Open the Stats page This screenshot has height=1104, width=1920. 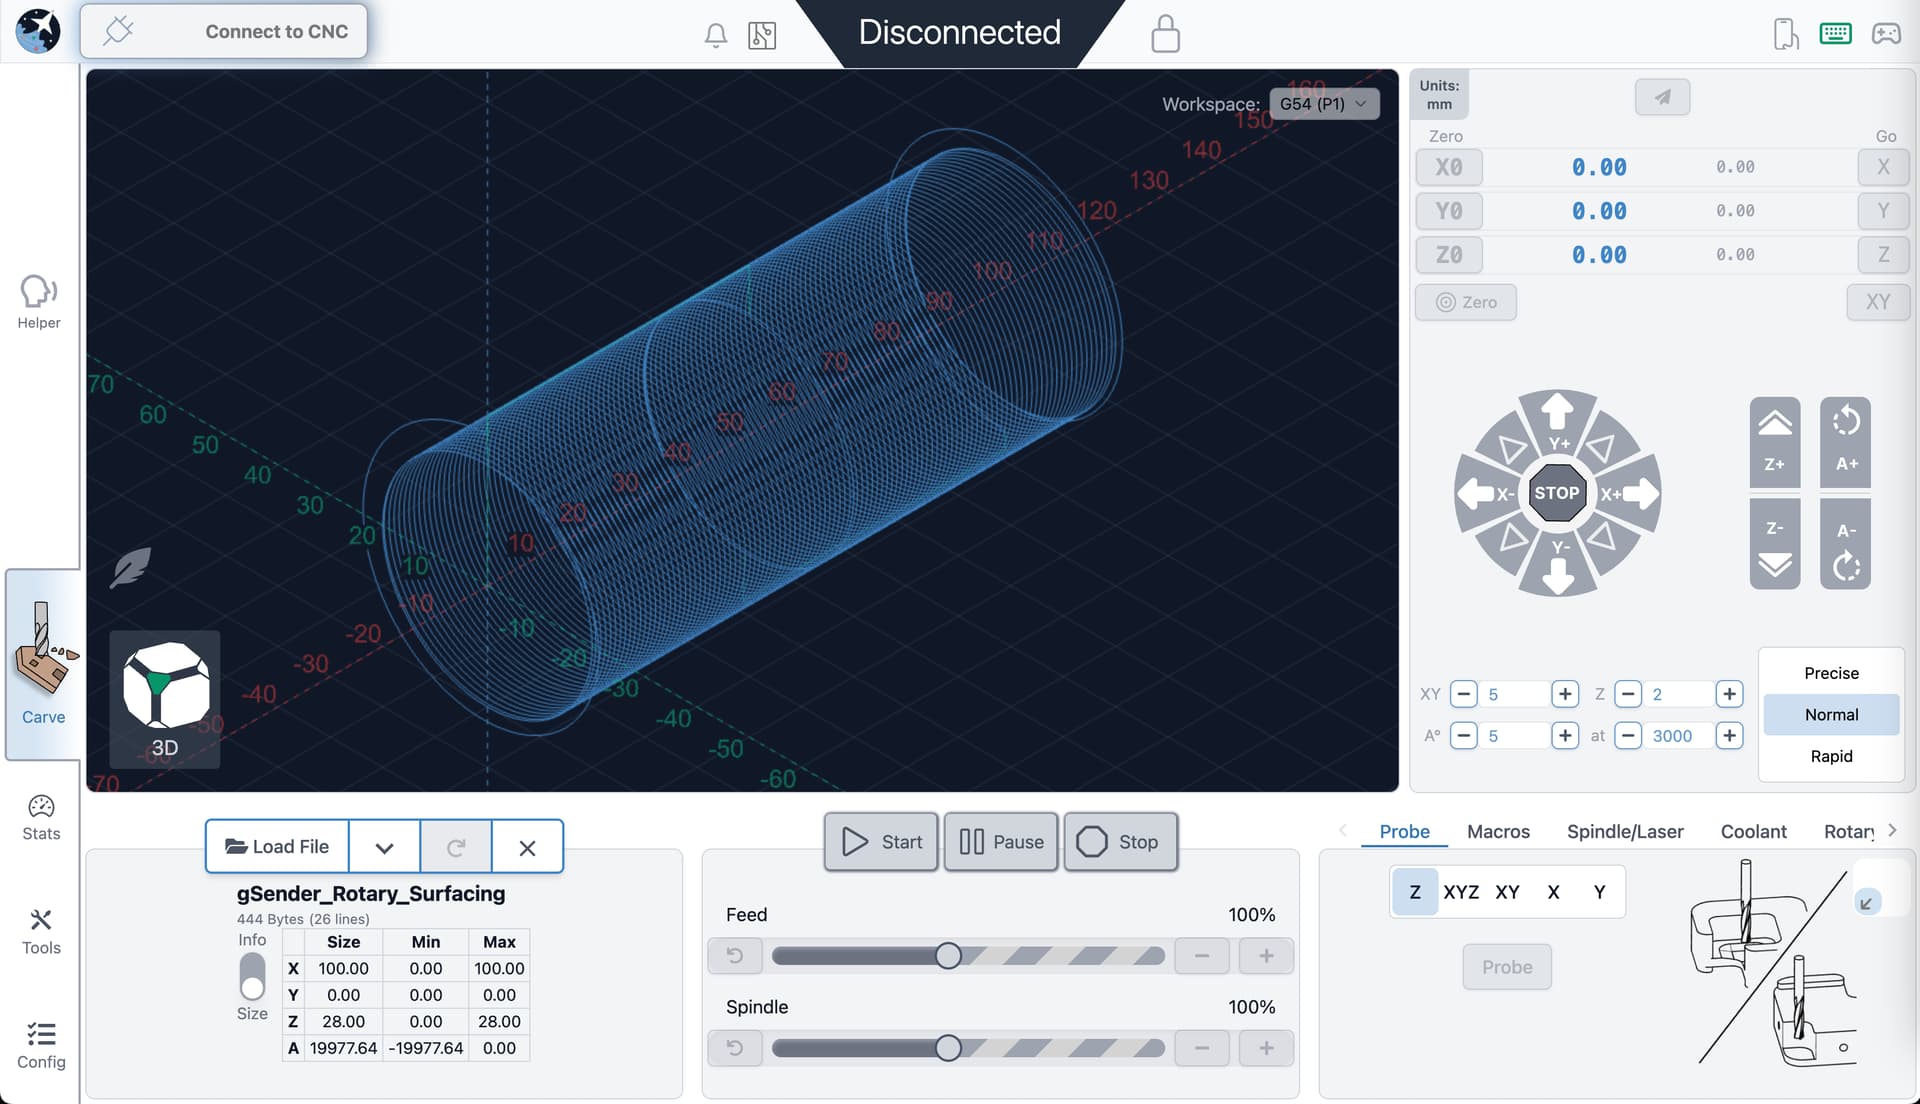tap(41, 817)
